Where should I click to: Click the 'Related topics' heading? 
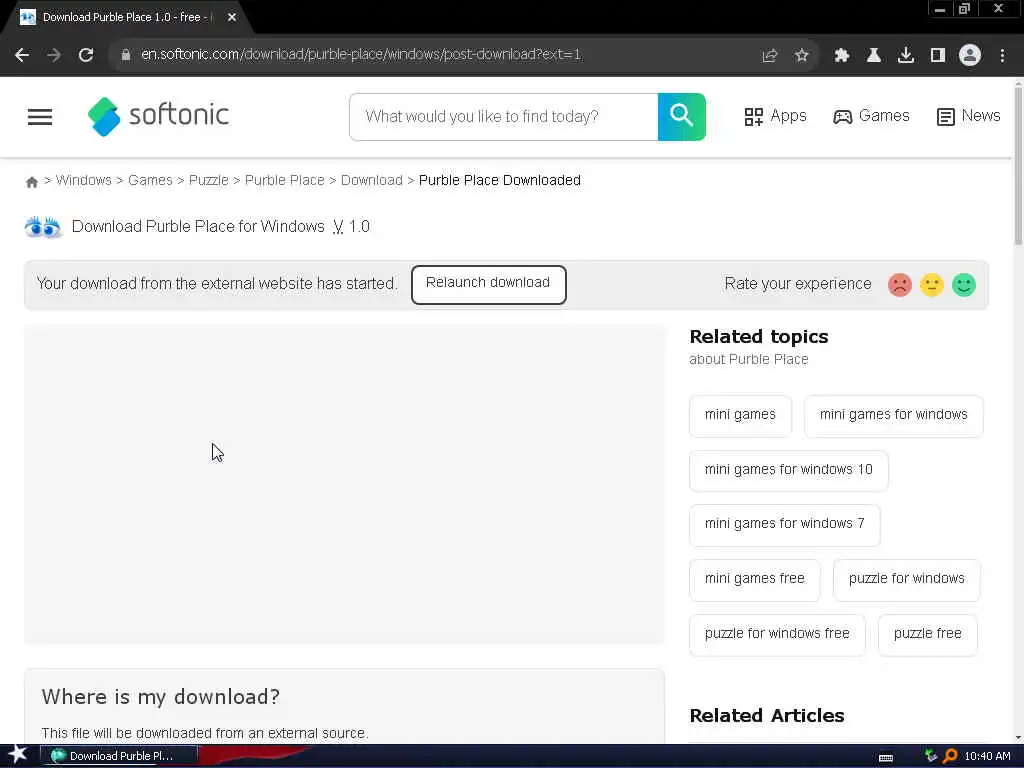(x=759, y=337)
